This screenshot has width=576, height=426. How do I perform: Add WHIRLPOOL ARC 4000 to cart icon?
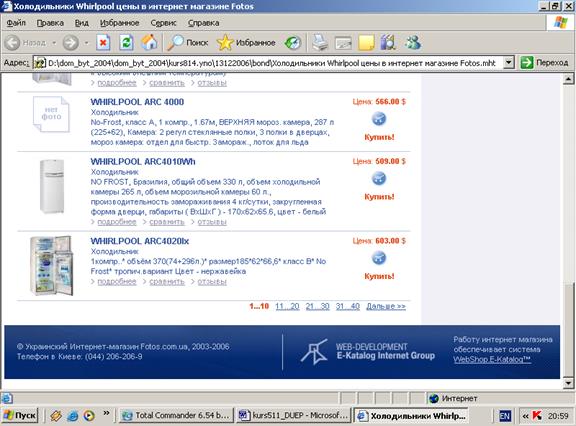point(379,119)
